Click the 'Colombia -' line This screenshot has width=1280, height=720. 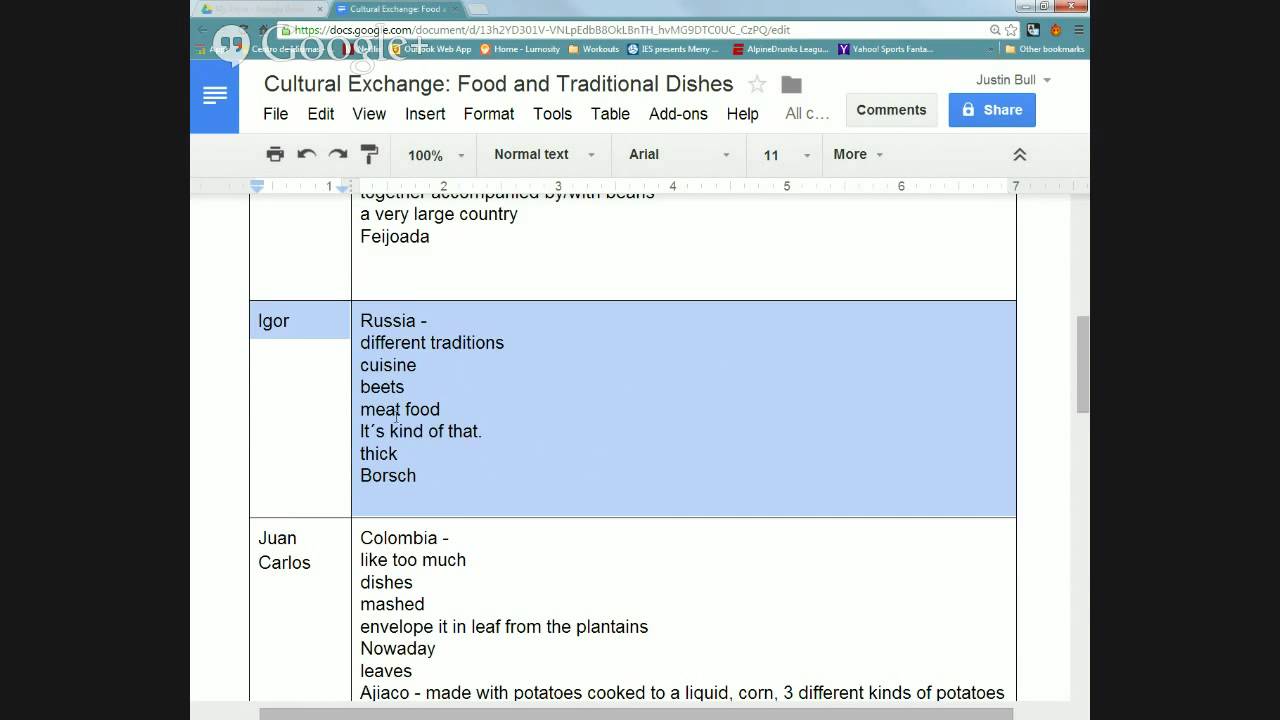(404, 538)
